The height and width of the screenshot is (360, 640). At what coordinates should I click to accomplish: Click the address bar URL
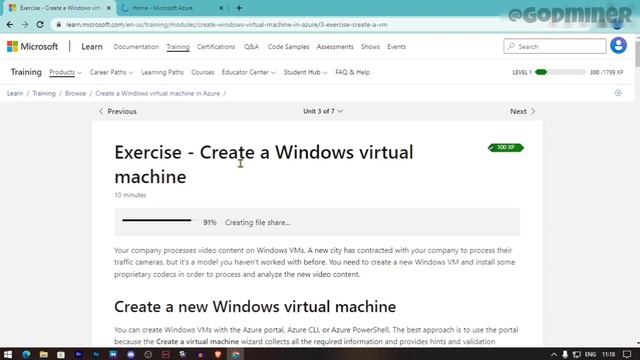227,24
